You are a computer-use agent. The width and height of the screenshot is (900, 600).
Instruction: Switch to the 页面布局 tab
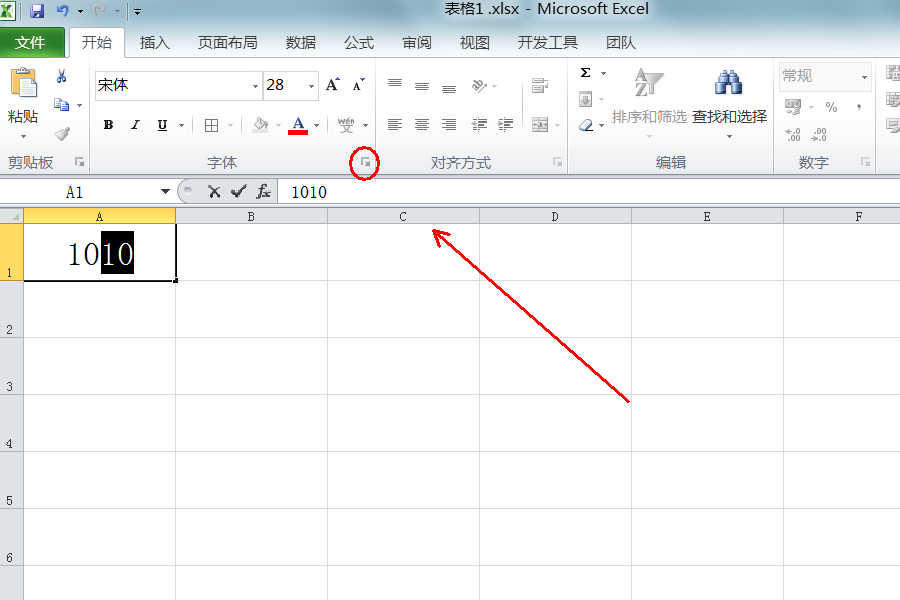point(227,42)
